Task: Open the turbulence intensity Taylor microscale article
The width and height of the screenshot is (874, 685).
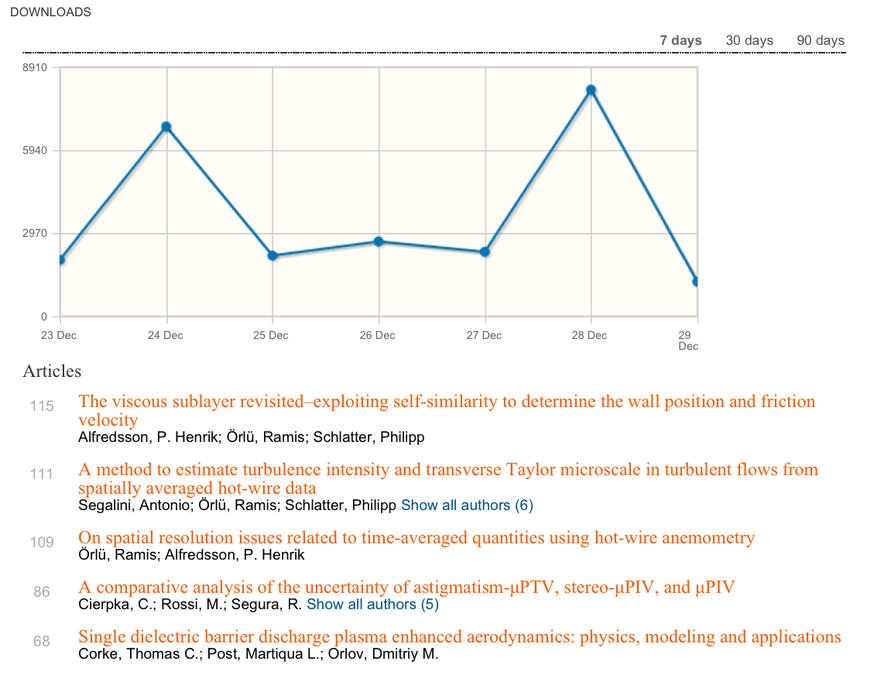Action: pos(447,470)
